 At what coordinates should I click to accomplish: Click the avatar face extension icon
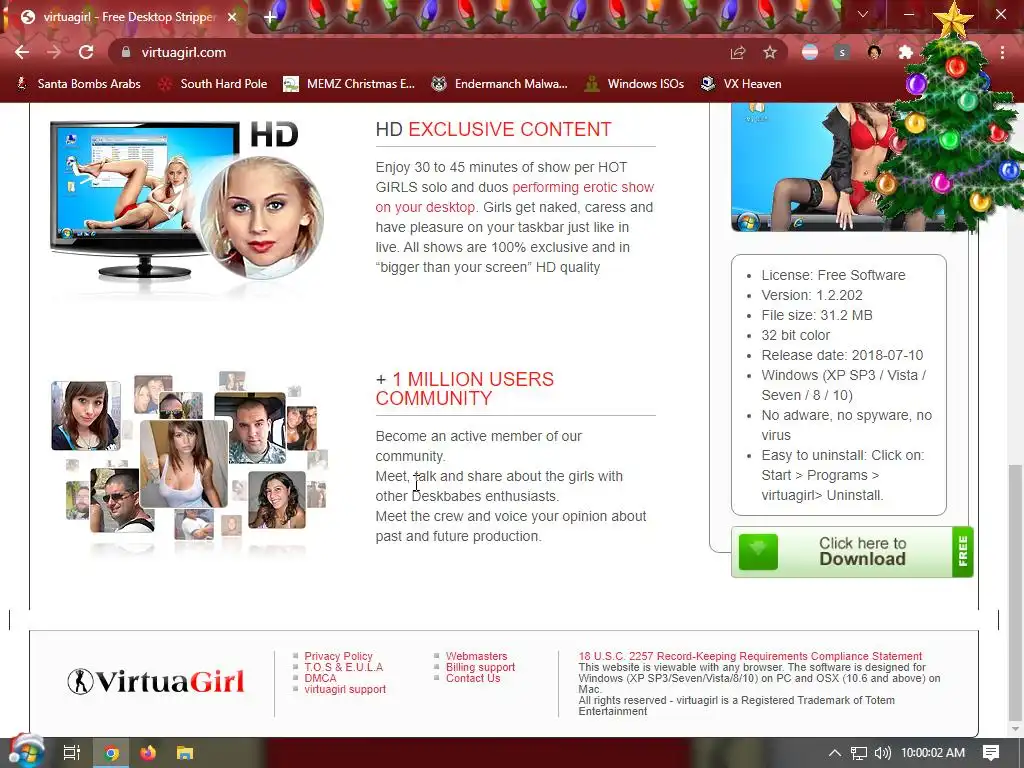point(874,52)
